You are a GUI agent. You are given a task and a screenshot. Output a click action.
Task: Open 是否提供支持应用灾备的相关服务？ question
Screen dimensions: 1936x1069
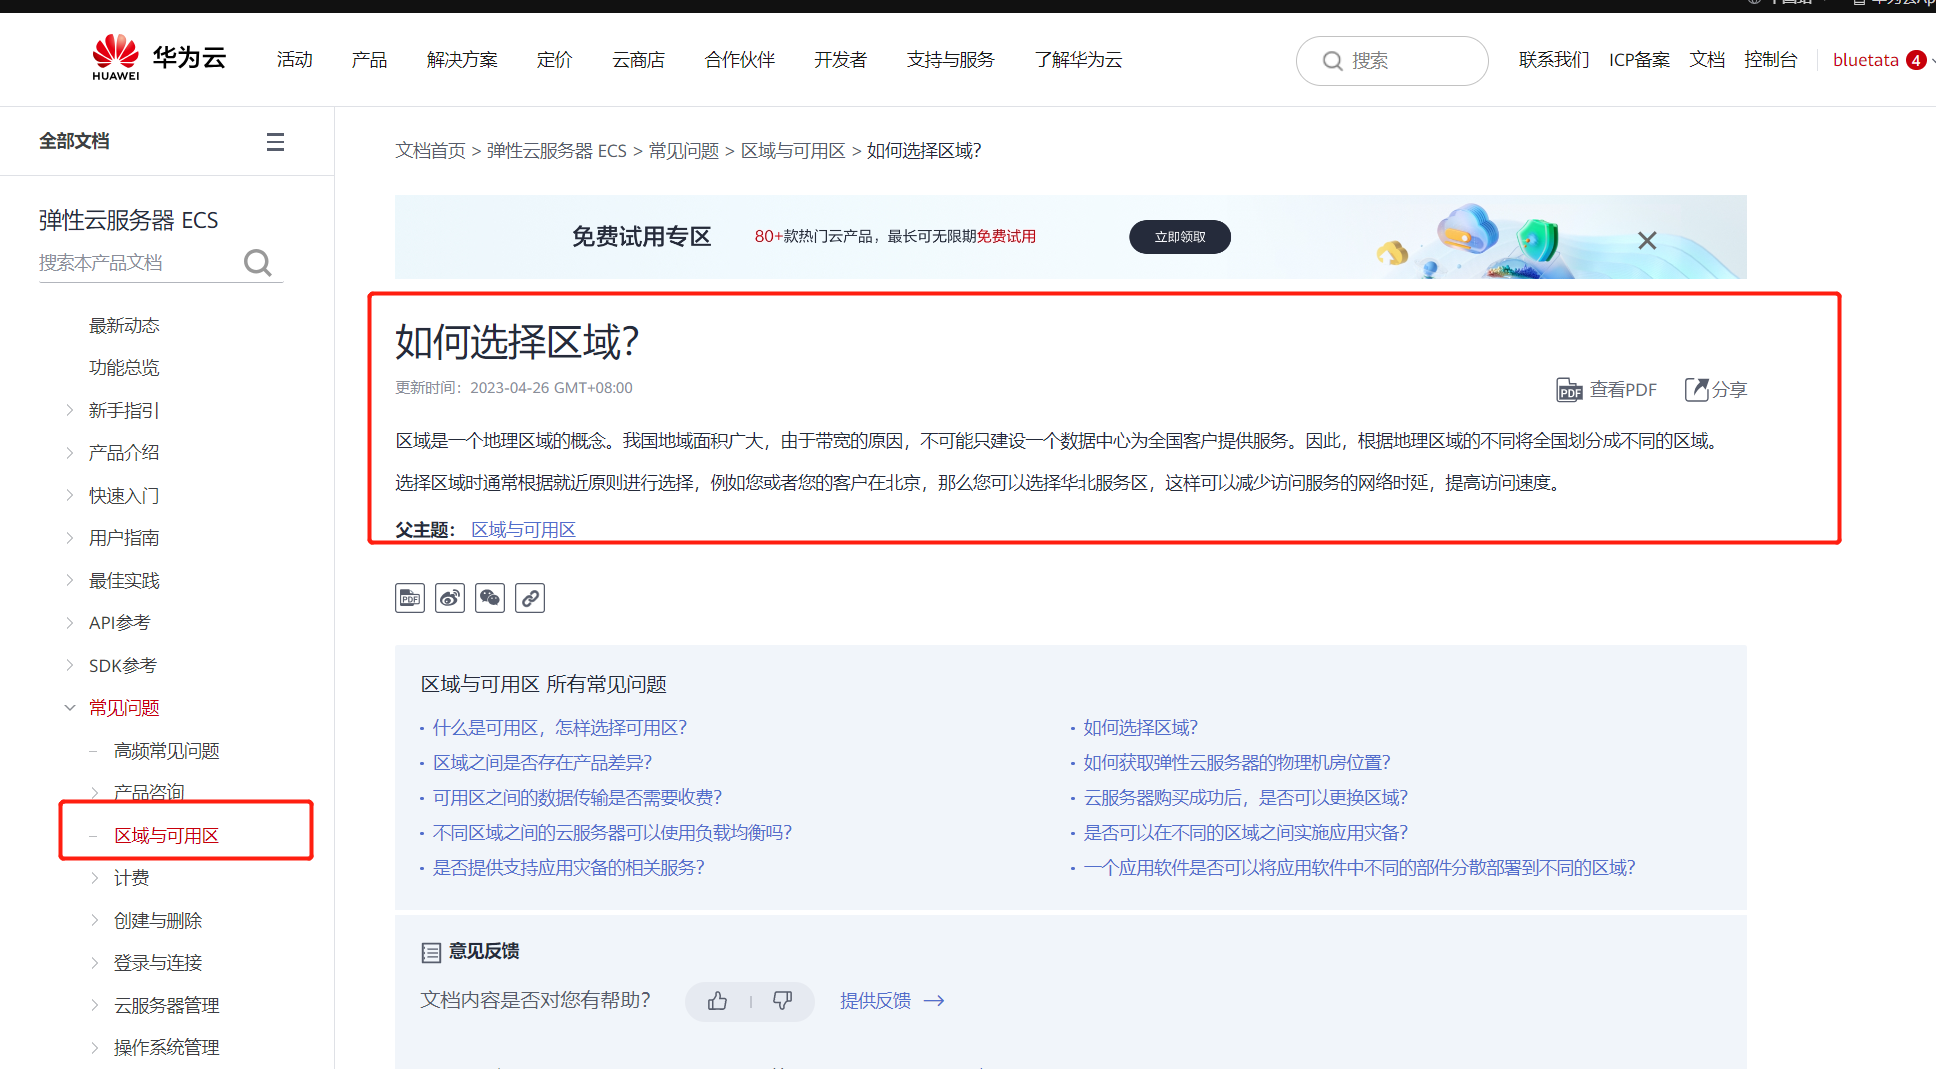click(x=568, y=868)
